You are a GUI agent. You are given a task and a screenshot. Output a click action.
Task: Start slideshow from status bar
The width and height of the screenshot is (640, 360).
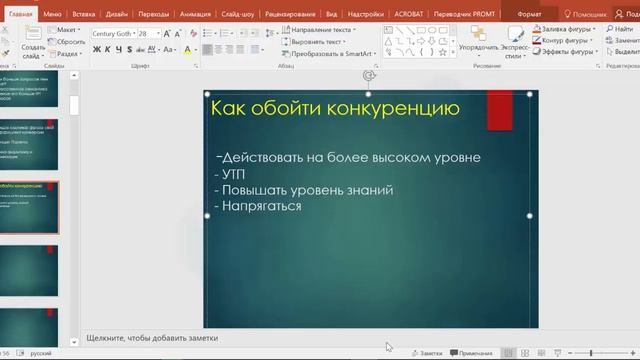(x=558, y=353)
